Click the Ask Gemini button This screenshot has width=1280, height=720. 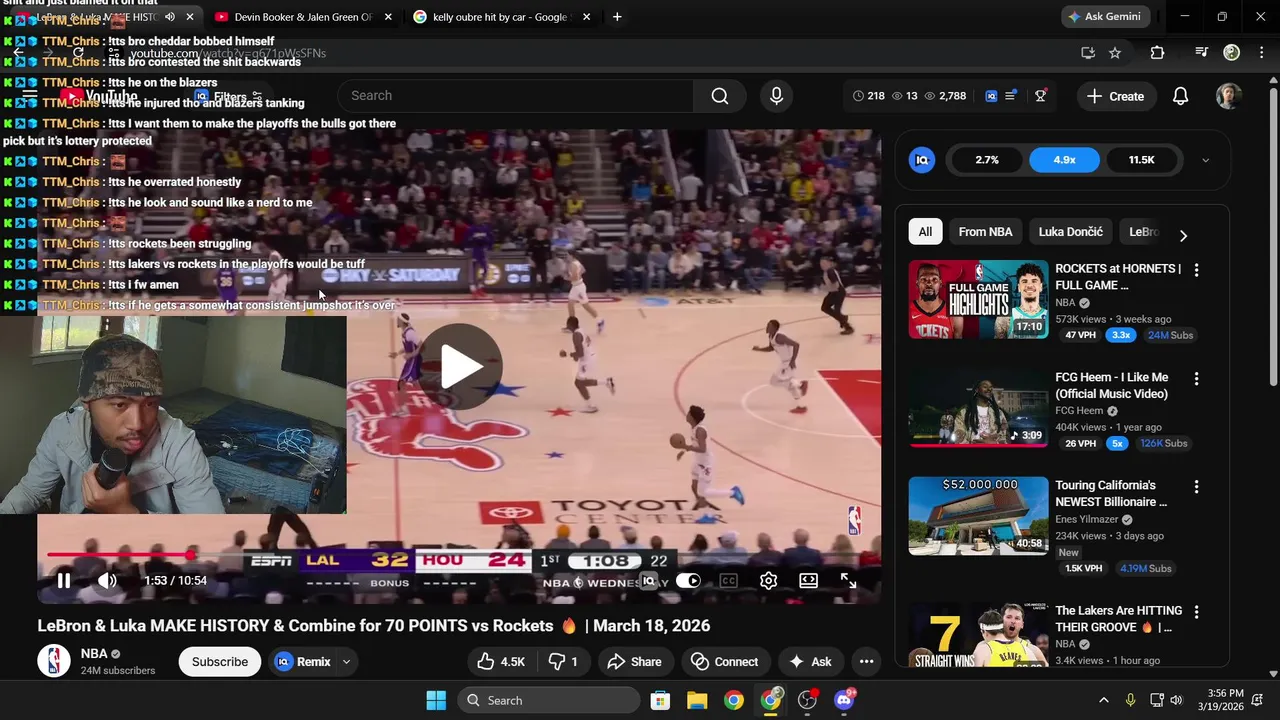click(x=1104, y=17)
